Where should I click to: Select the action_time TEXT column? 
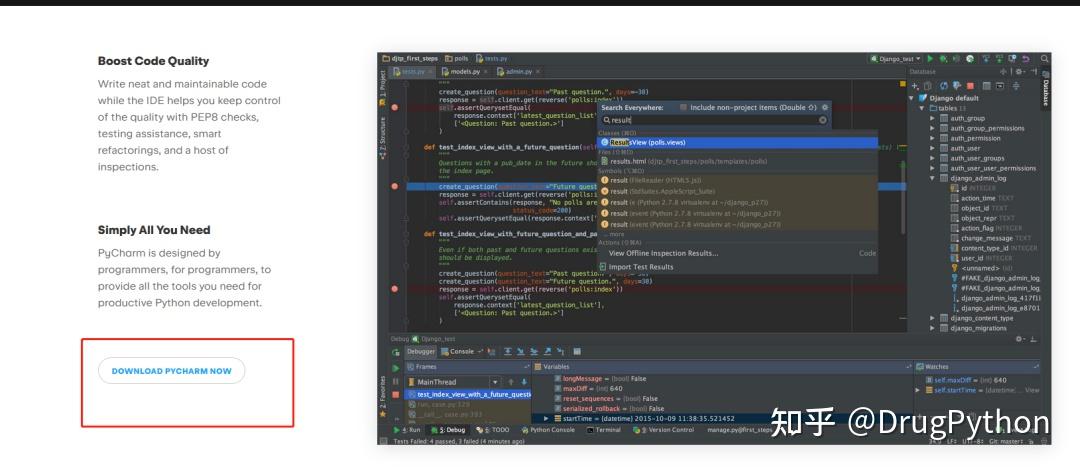[x=983, y=198]
